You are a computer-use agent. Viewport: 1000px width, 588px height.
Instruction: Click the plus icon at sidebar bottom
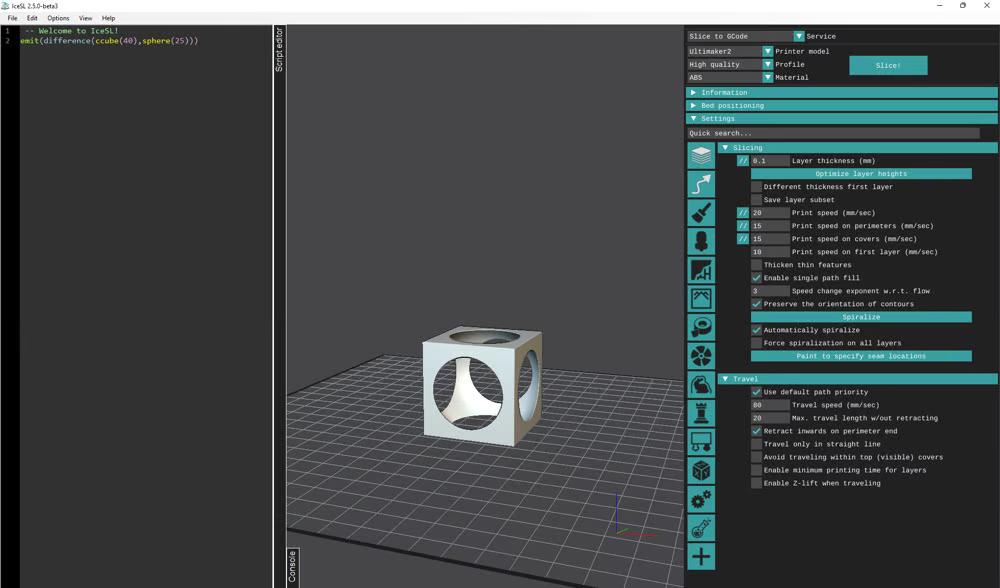(x=701, y=556)
